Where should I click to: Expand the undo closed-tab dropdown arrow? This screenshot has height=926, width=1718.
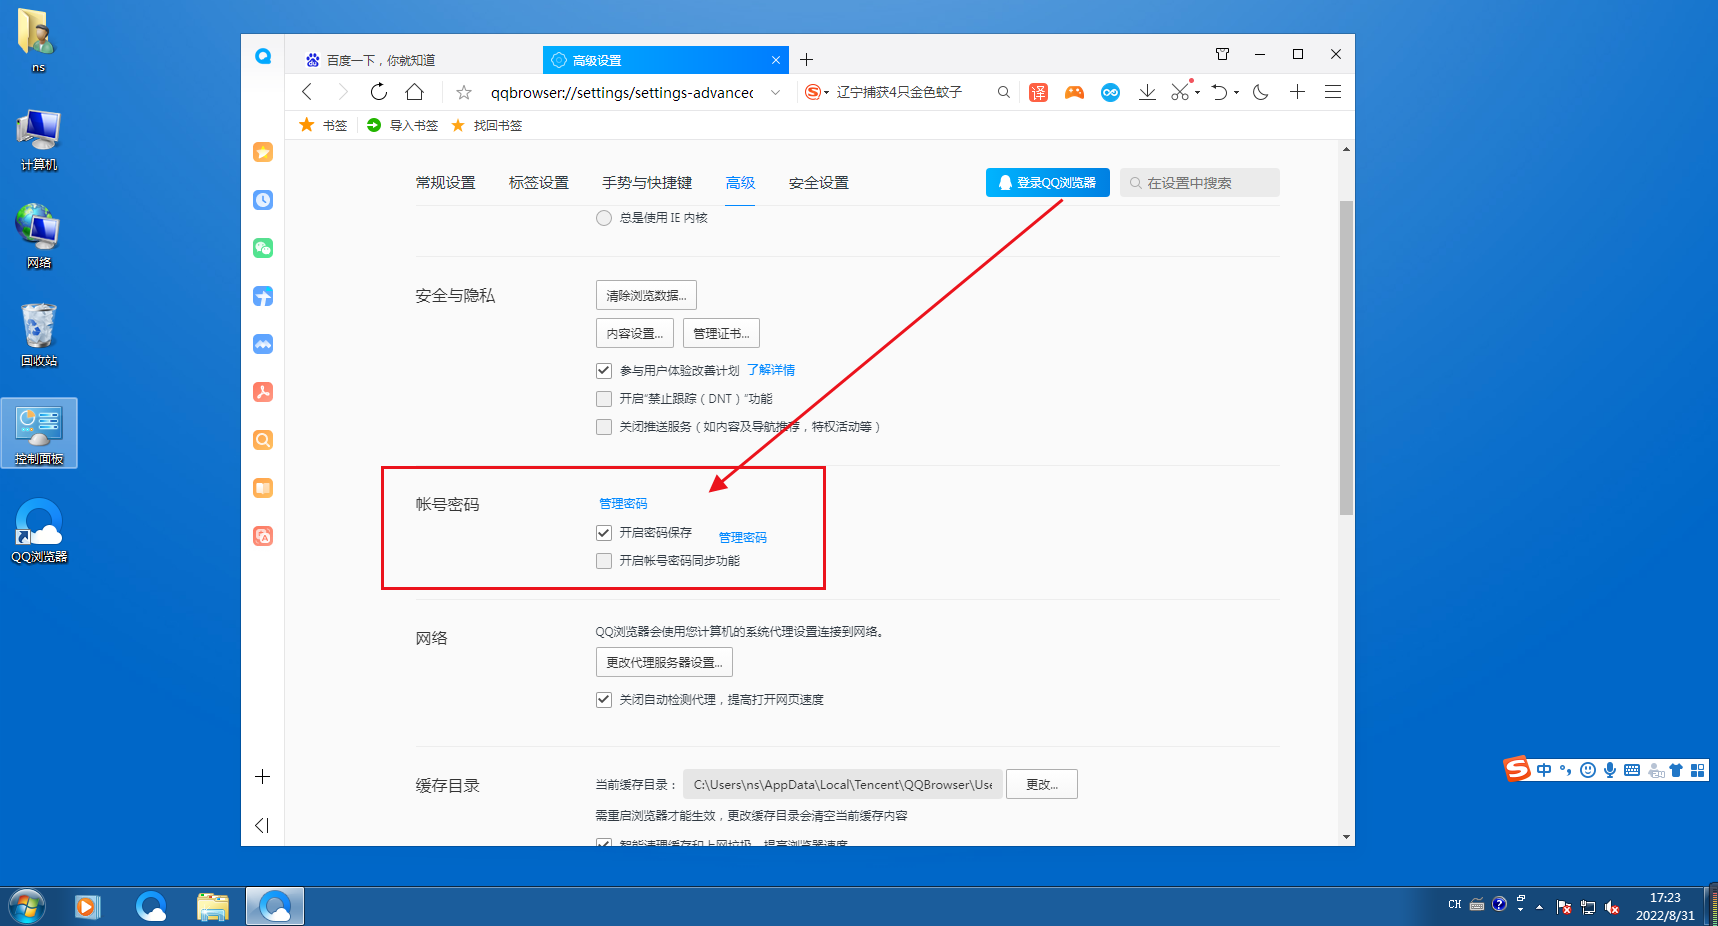pos(1237,92)
